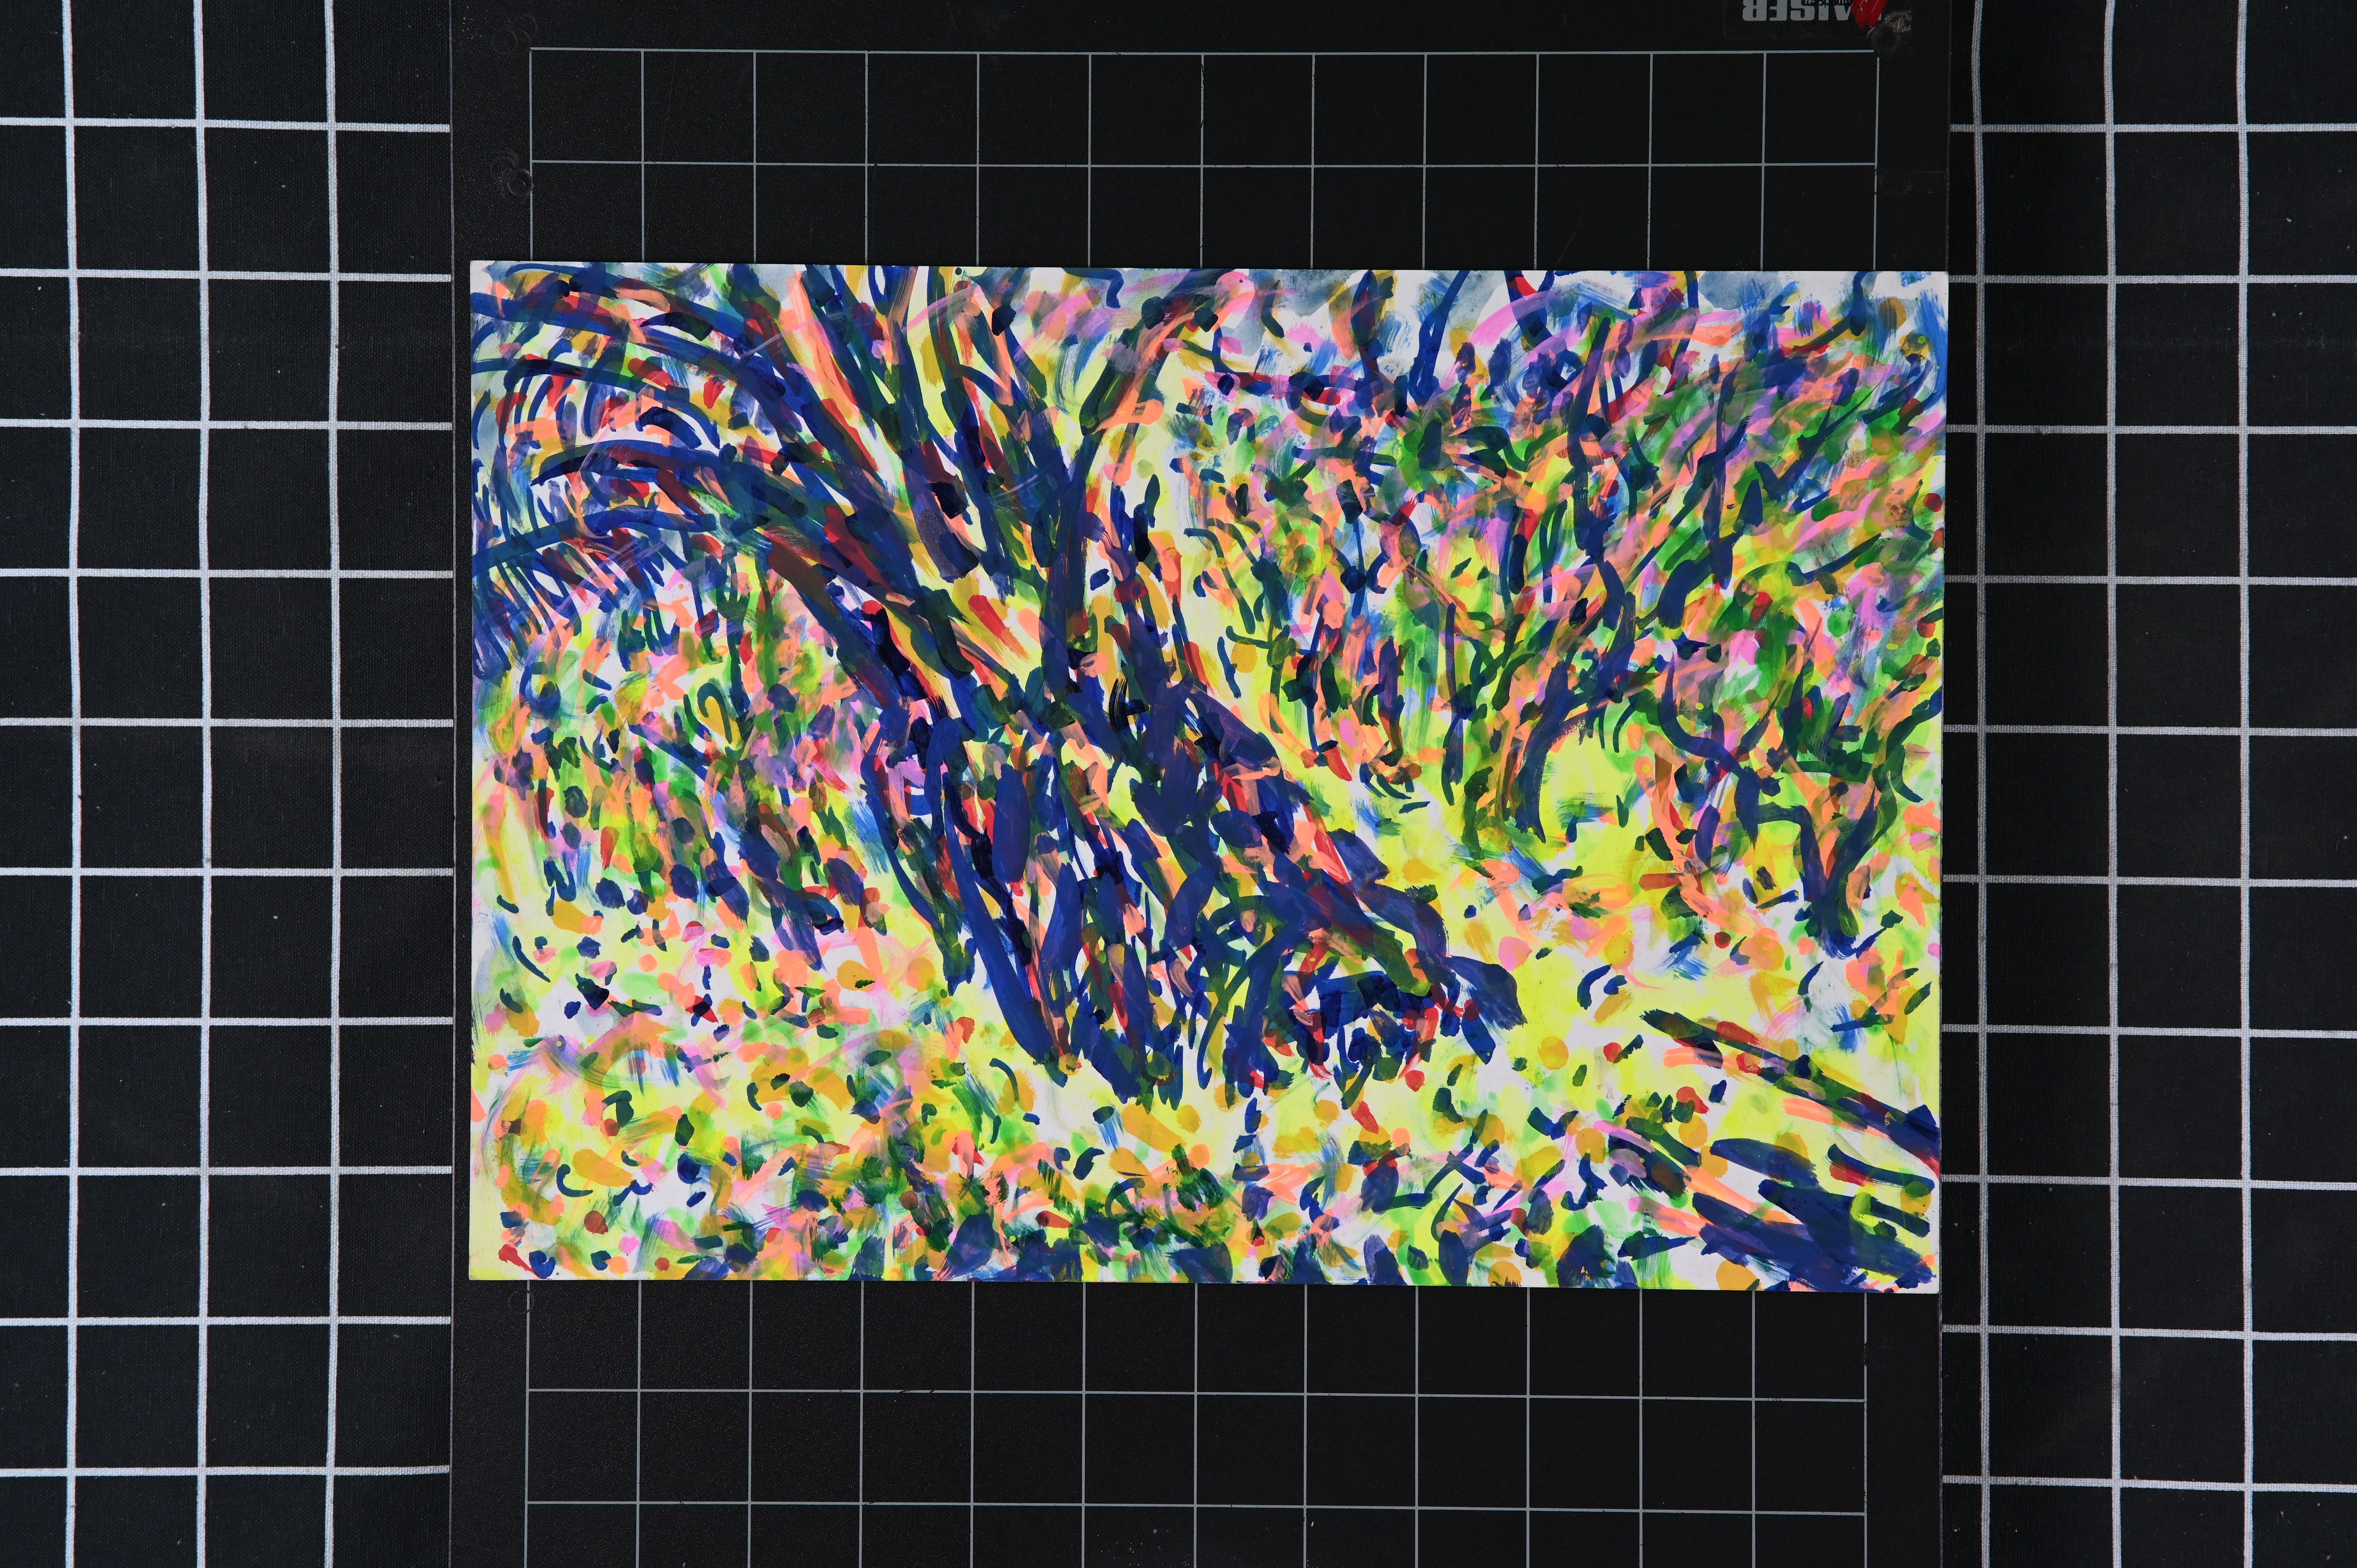Click the colorful abstract painting

point(1208,777)
